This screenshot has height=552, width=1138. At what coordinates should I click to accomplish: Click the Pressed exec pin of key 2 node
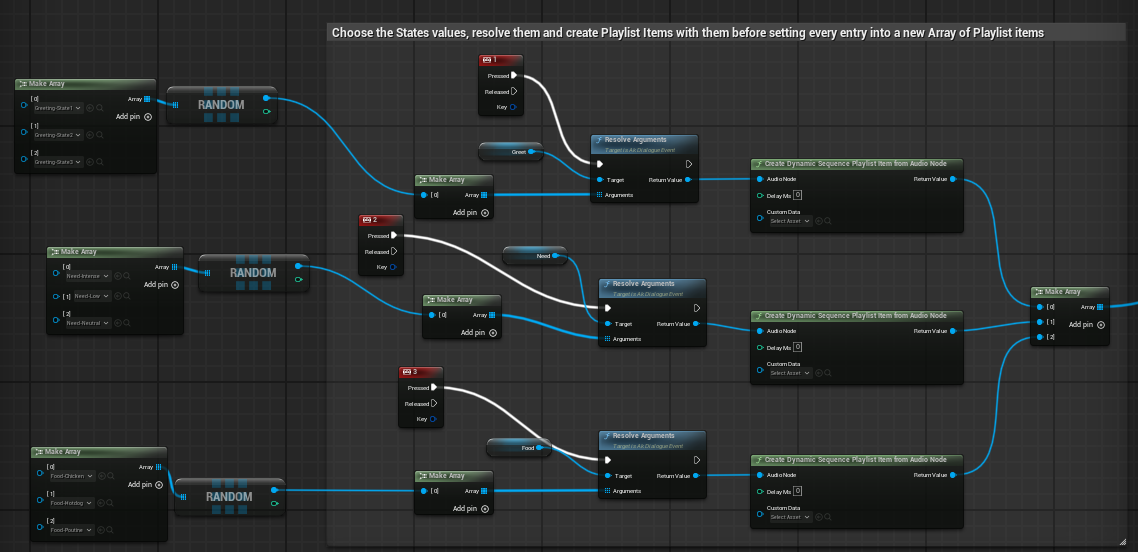pyautogui.click(x=392, y=236)
